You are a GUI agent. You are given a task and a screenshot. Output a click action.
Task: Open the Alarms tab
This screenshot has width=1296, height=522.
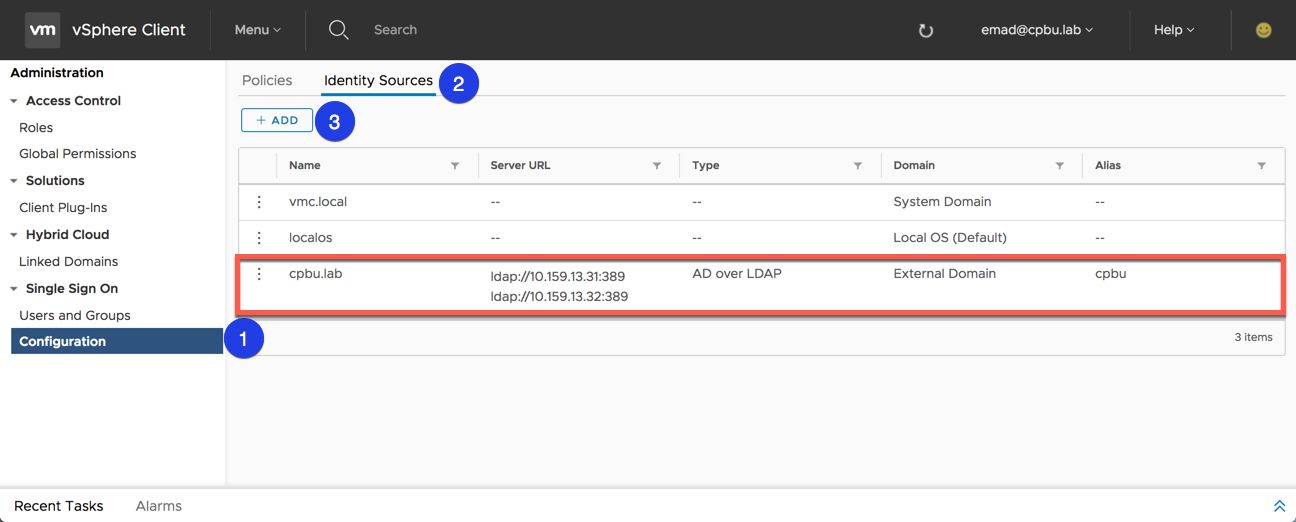point(159,506)
